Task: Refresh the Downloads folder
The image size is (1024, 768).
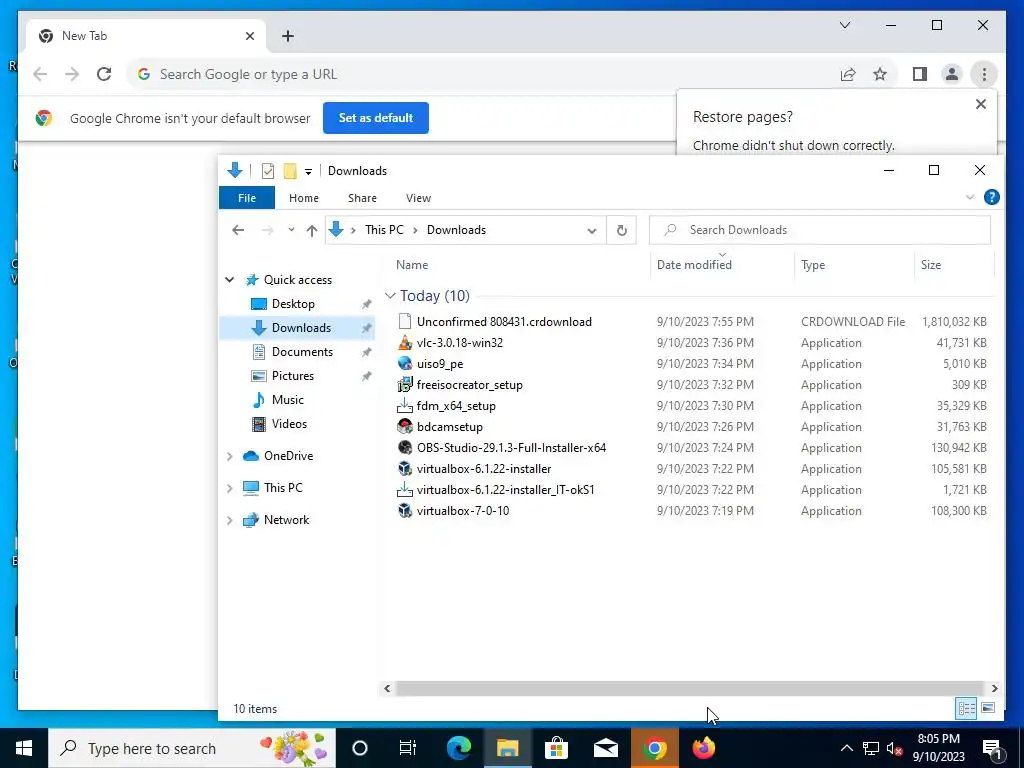Action: click(x=622, y=230)
